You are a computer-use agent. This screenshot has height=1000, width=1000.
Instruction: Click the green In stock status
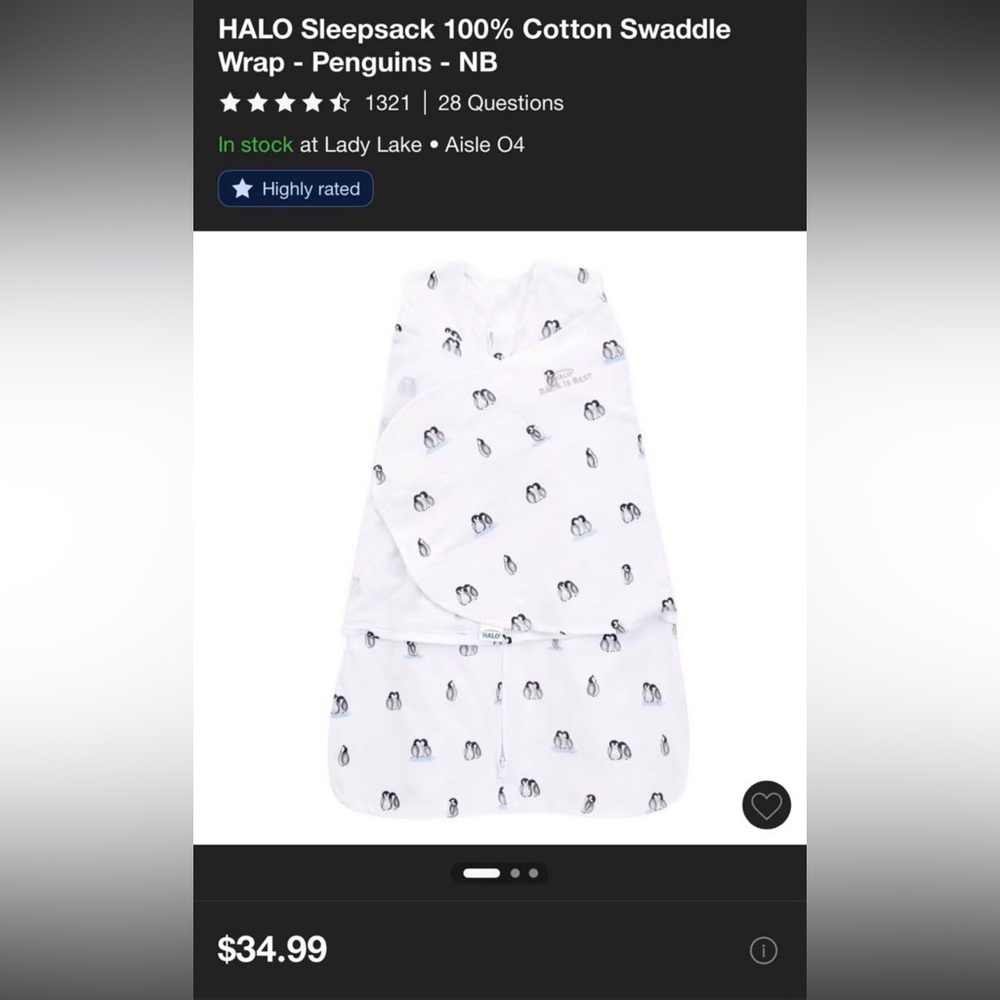click(255, 145)
